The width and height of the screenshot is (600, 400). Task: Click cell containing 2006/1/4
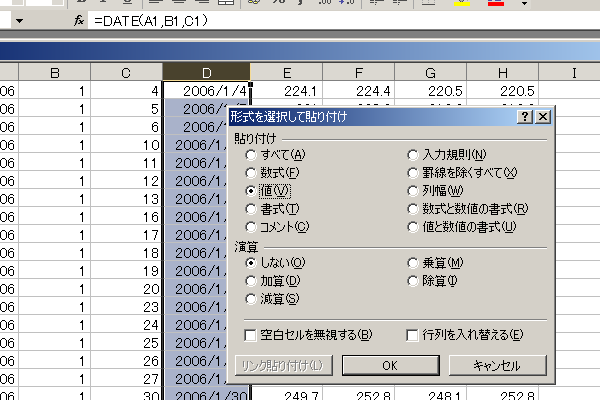point(207,91)
